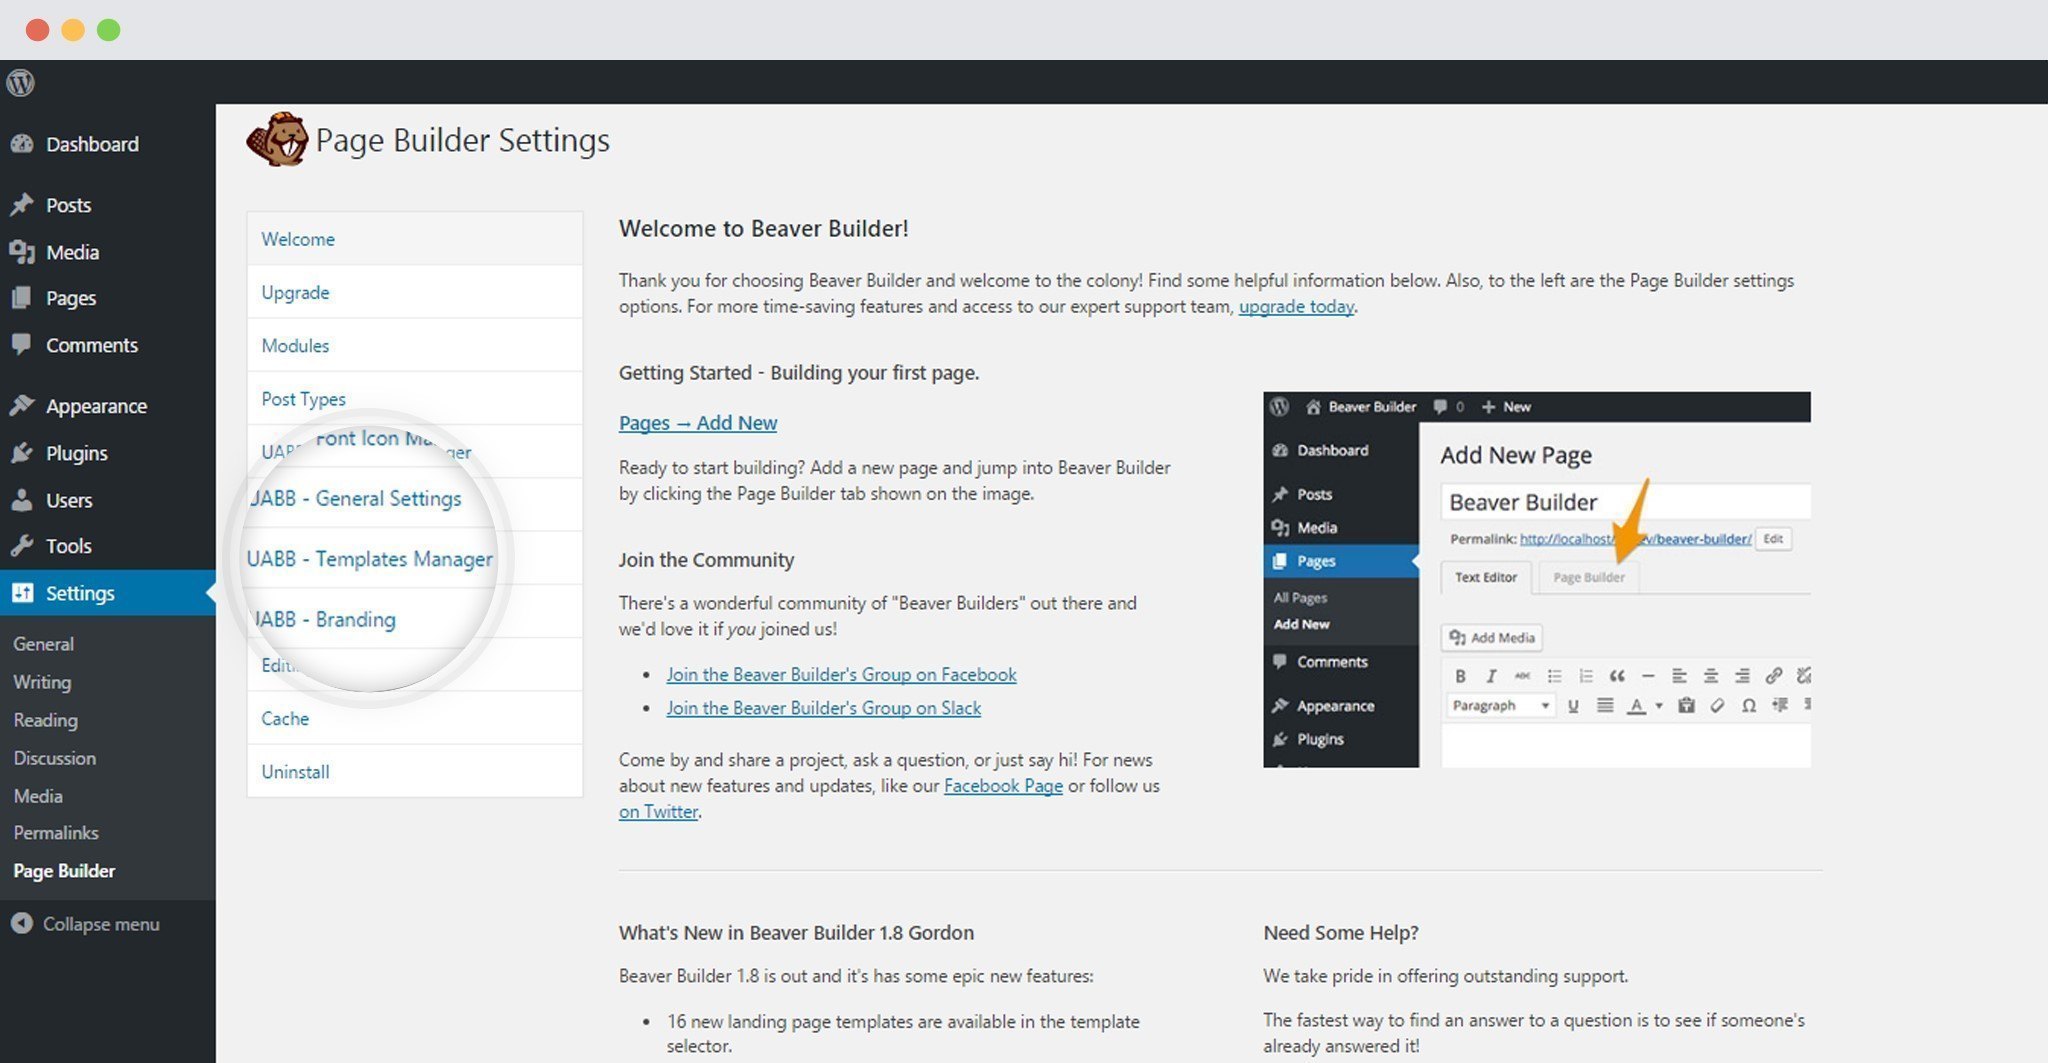Click the WordPress logo in the top bar
Viewport: 2048px width, 1063px height.
(20, 83)
